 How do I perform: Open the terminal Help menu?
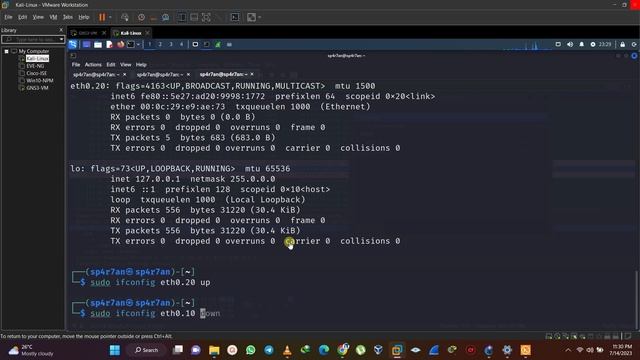[141, 64]
